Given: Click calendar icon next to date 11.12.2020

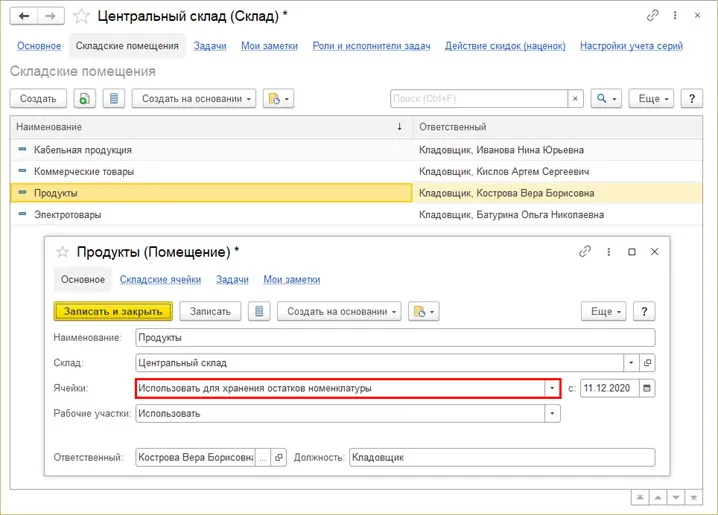Looking at the screenshot, I should [646, 388].
